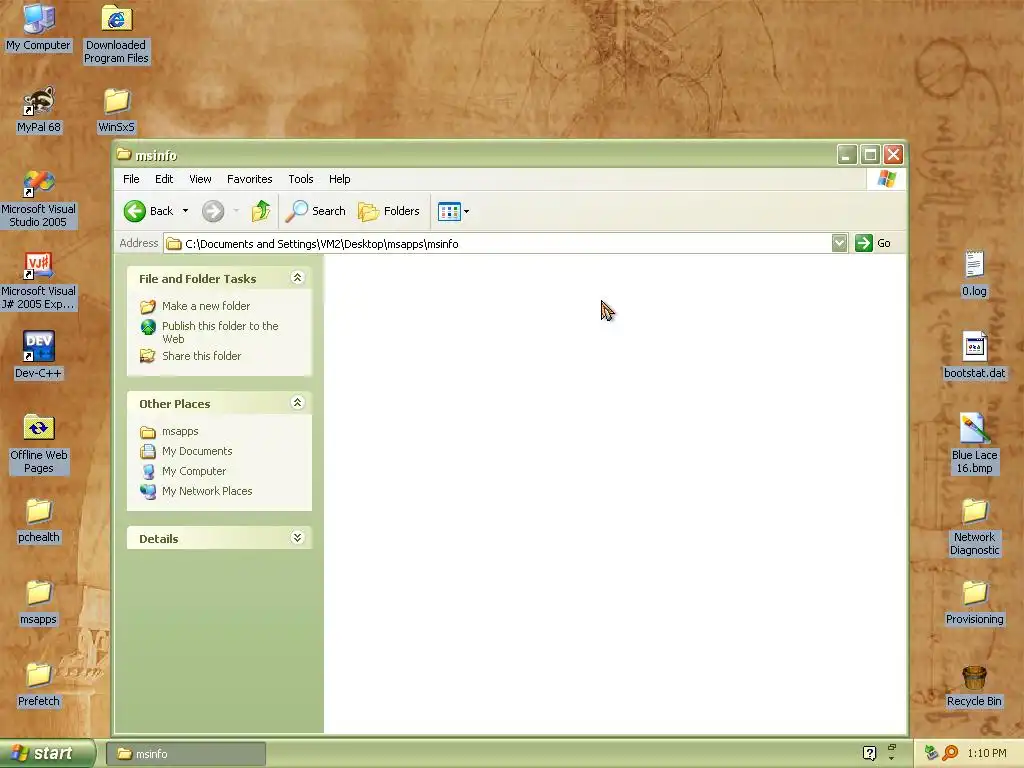Open My Documents from Other Places
This screenshot has width=1024, height=768.
point(197,451)
